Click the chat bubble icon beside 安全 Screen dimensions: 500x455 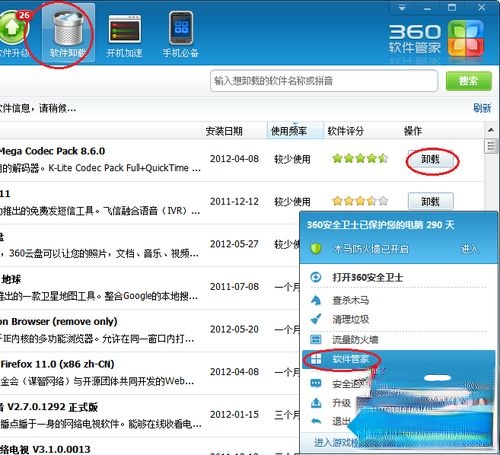[316, 383]
